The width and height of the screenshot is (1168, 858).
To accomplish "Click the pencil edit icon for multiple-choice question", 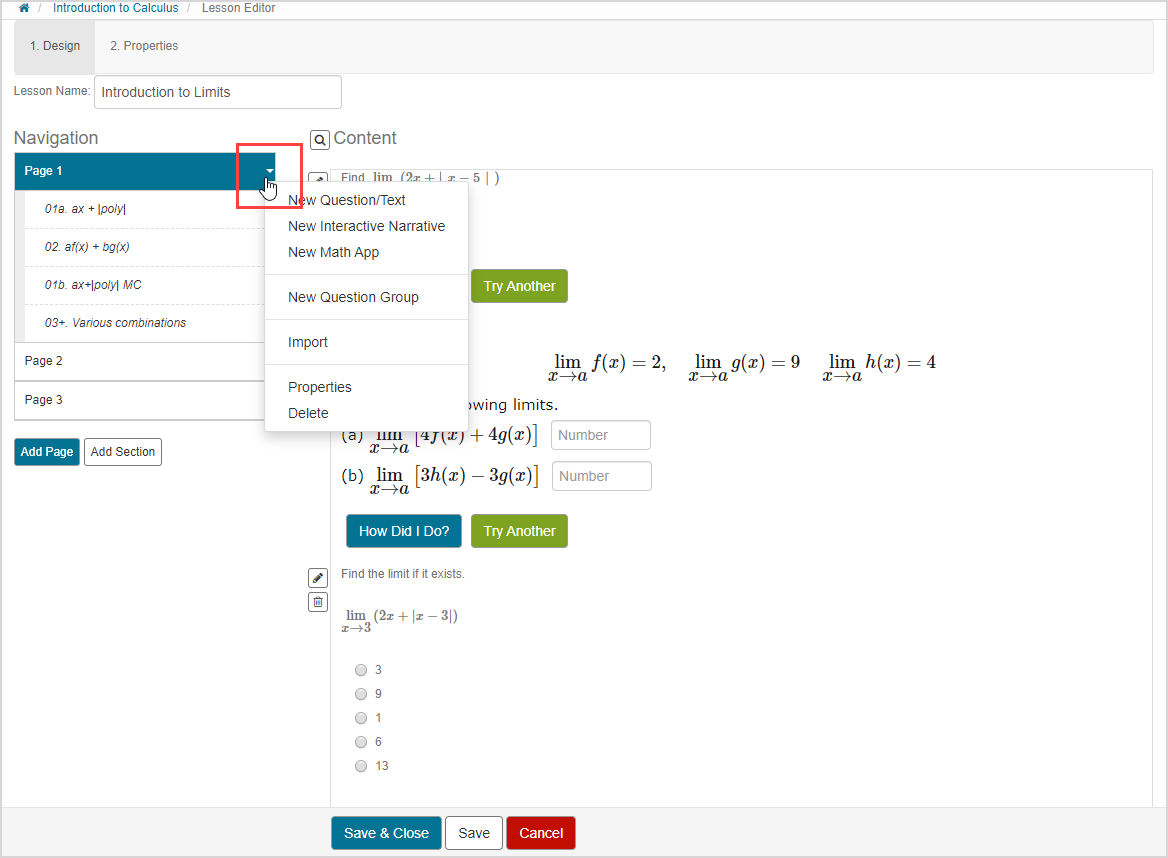I will [318, 578].
